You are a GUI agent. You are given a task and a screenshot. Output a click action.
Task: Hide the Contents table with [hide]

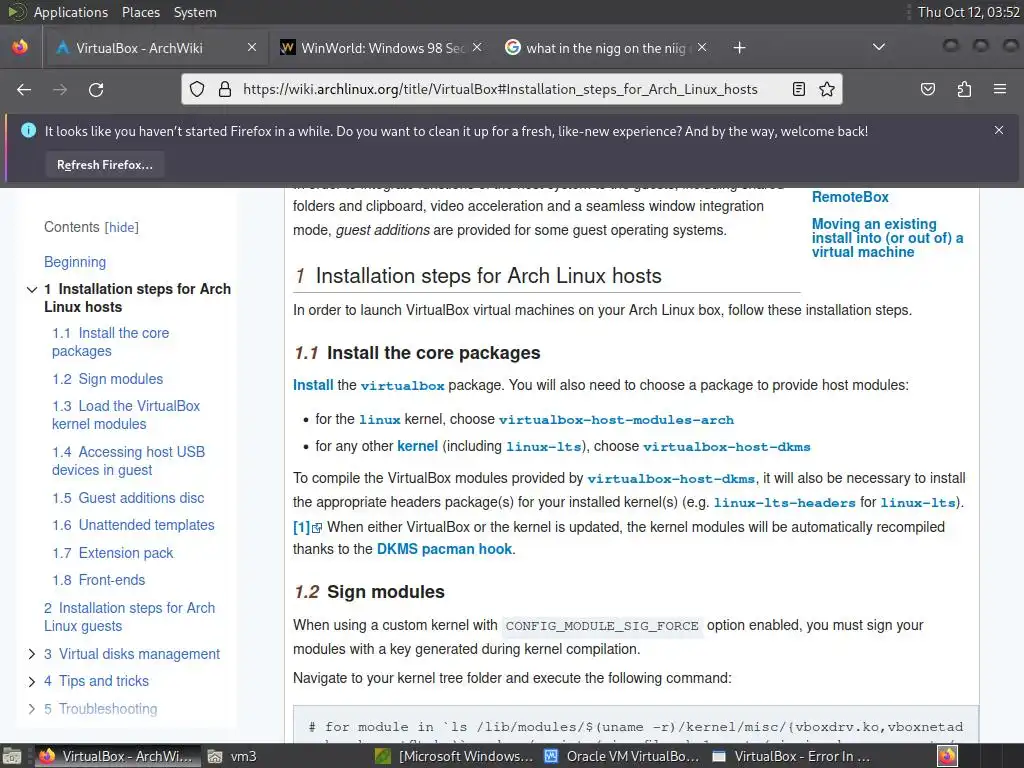coord(121,227)
